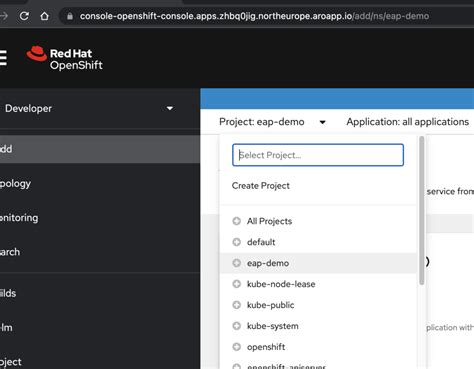The image size is (474, 369).
Task: Favorite the kube-node-lease project star icon
Action: (x=236, y=284)
